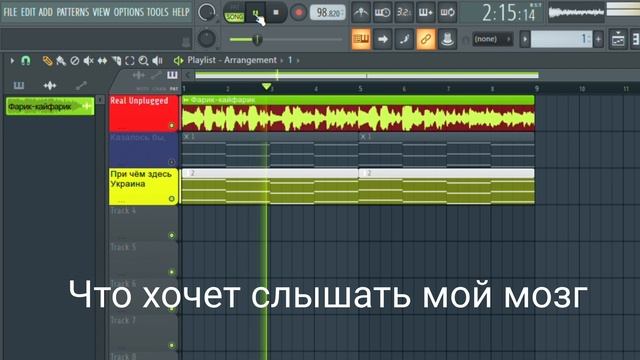Open the VIEW menu
Image resolution: width=640 pixels, height=360 pixels.
tap(101, 12)
